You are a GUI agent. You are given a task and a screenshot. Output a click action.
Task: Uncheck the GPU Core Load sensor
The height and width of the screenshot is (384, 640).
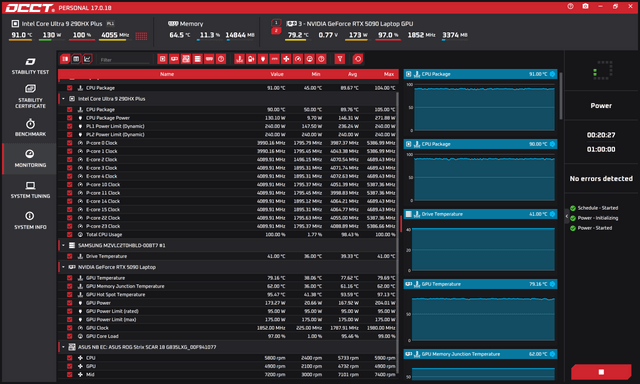(x=69, y=336)
